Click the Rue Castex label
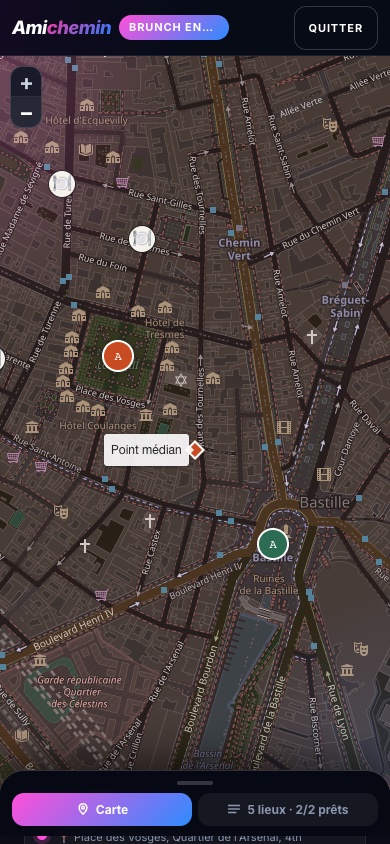The image size is (390, 844). pyautogui.click(x=151, y=551)
